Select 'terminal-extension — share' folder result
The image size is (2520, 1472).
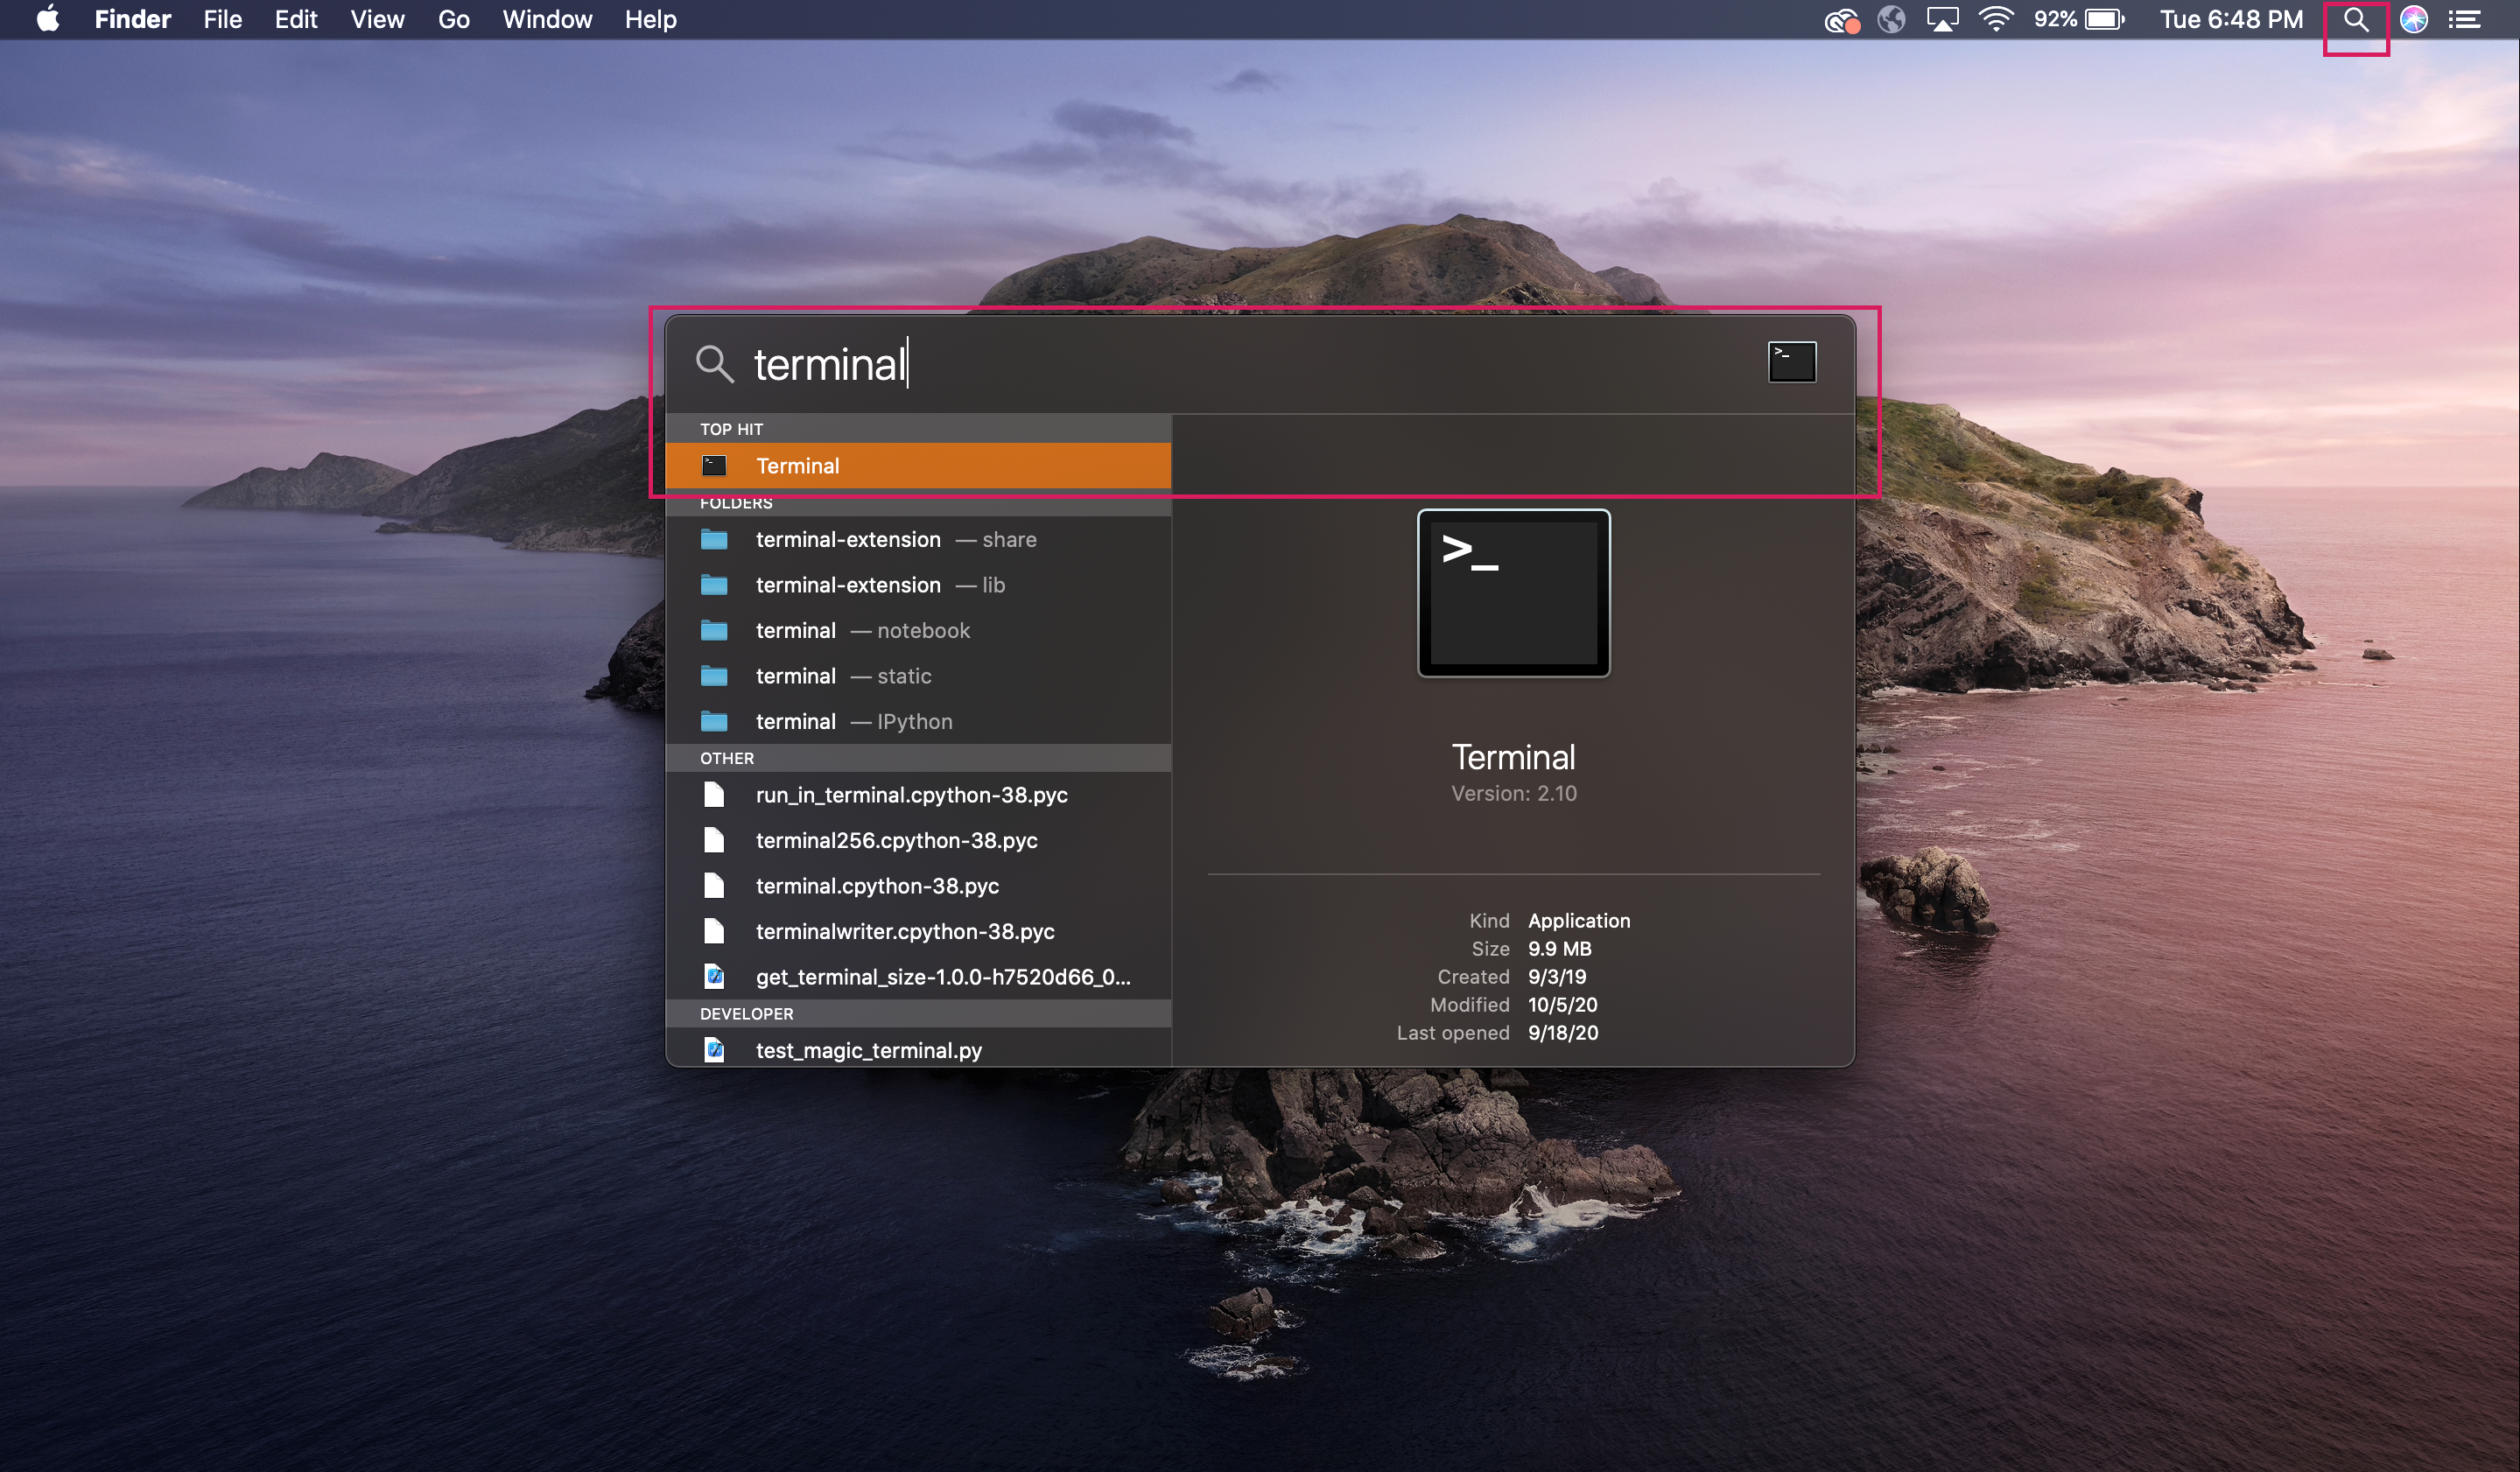tap(918, 539)
